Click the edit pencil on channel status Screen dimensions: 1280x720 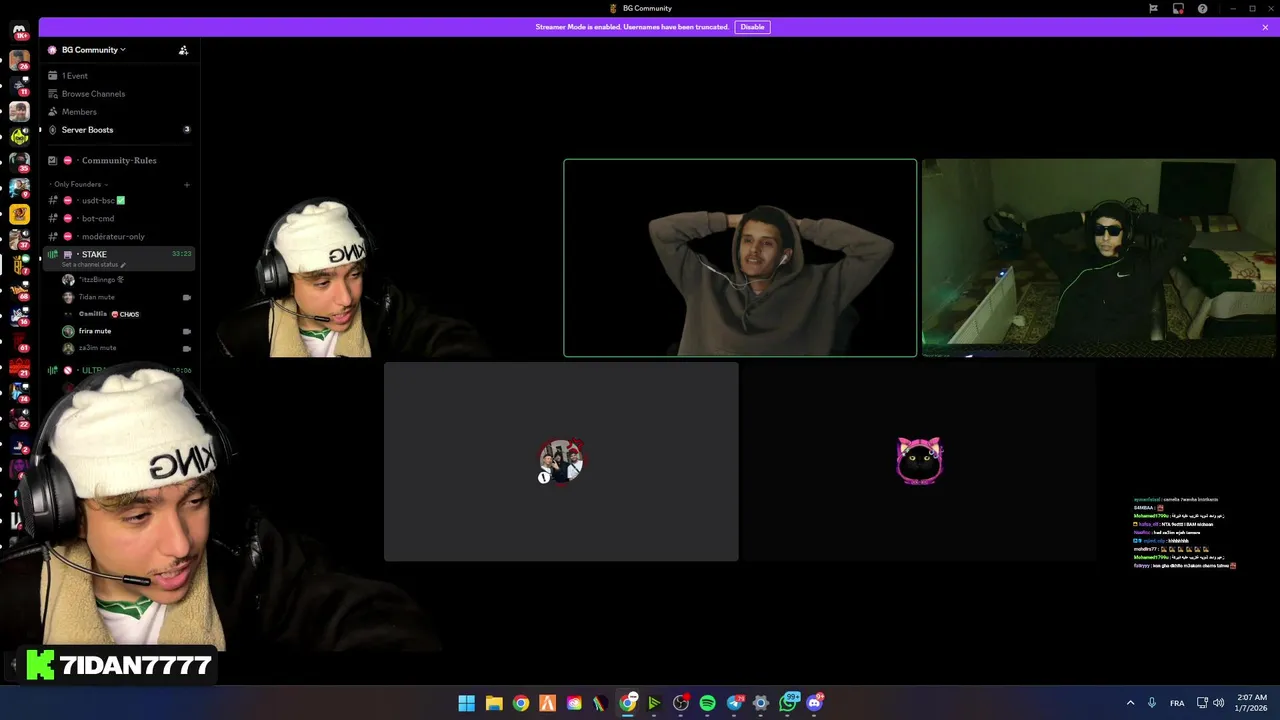coord(123,265)
